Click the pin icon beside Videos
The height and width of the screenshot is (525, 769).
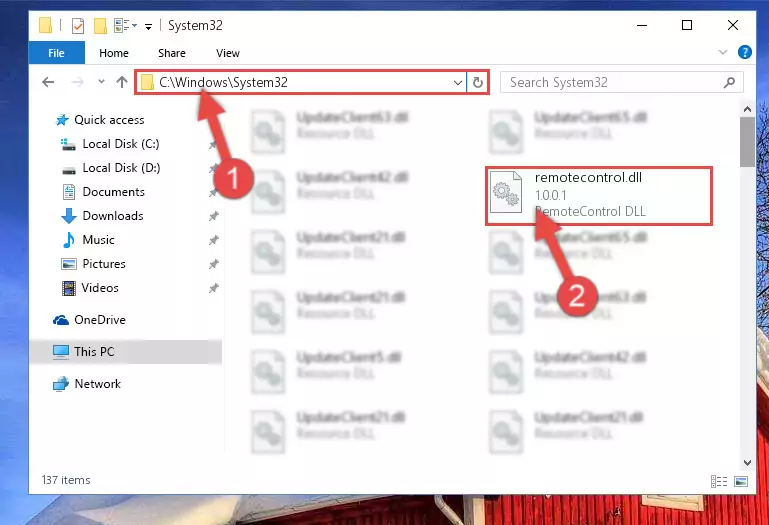tap(213, 288)
